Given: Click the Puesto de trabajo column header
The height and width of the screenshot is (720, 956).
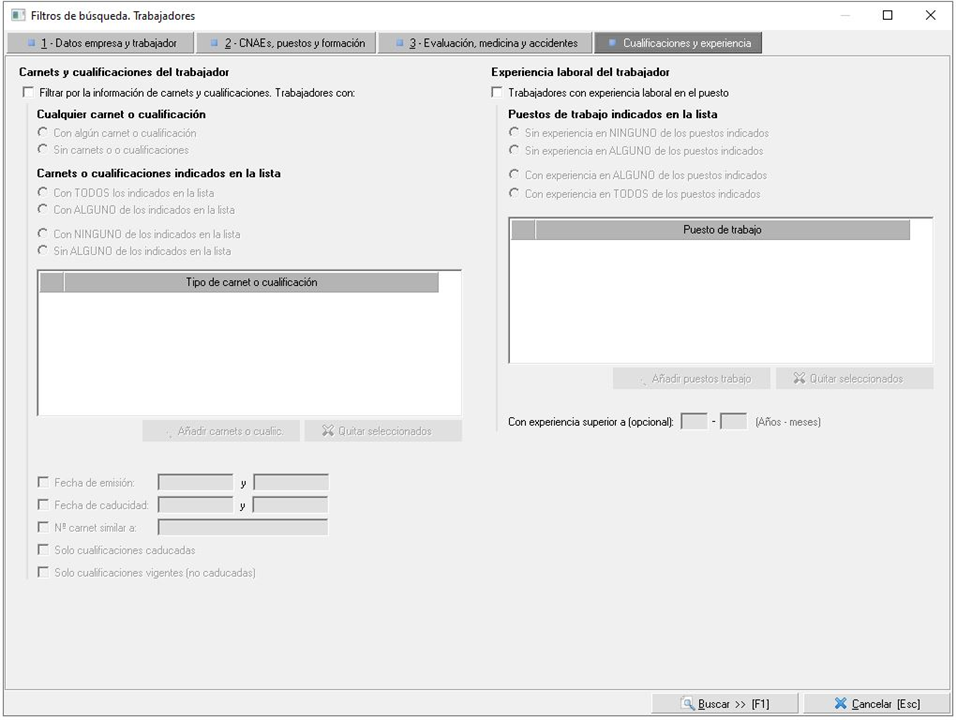Looking at the screenshot, I should click(722, 230).
